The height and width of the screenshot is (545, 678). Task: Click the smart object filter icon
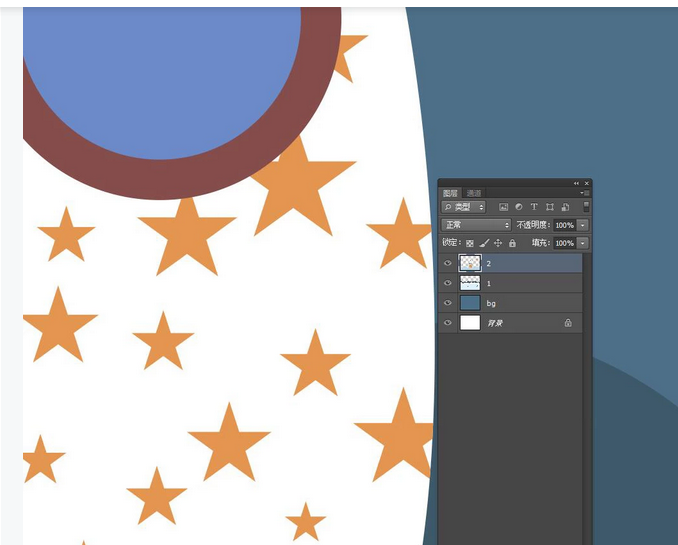click(565, 207)
